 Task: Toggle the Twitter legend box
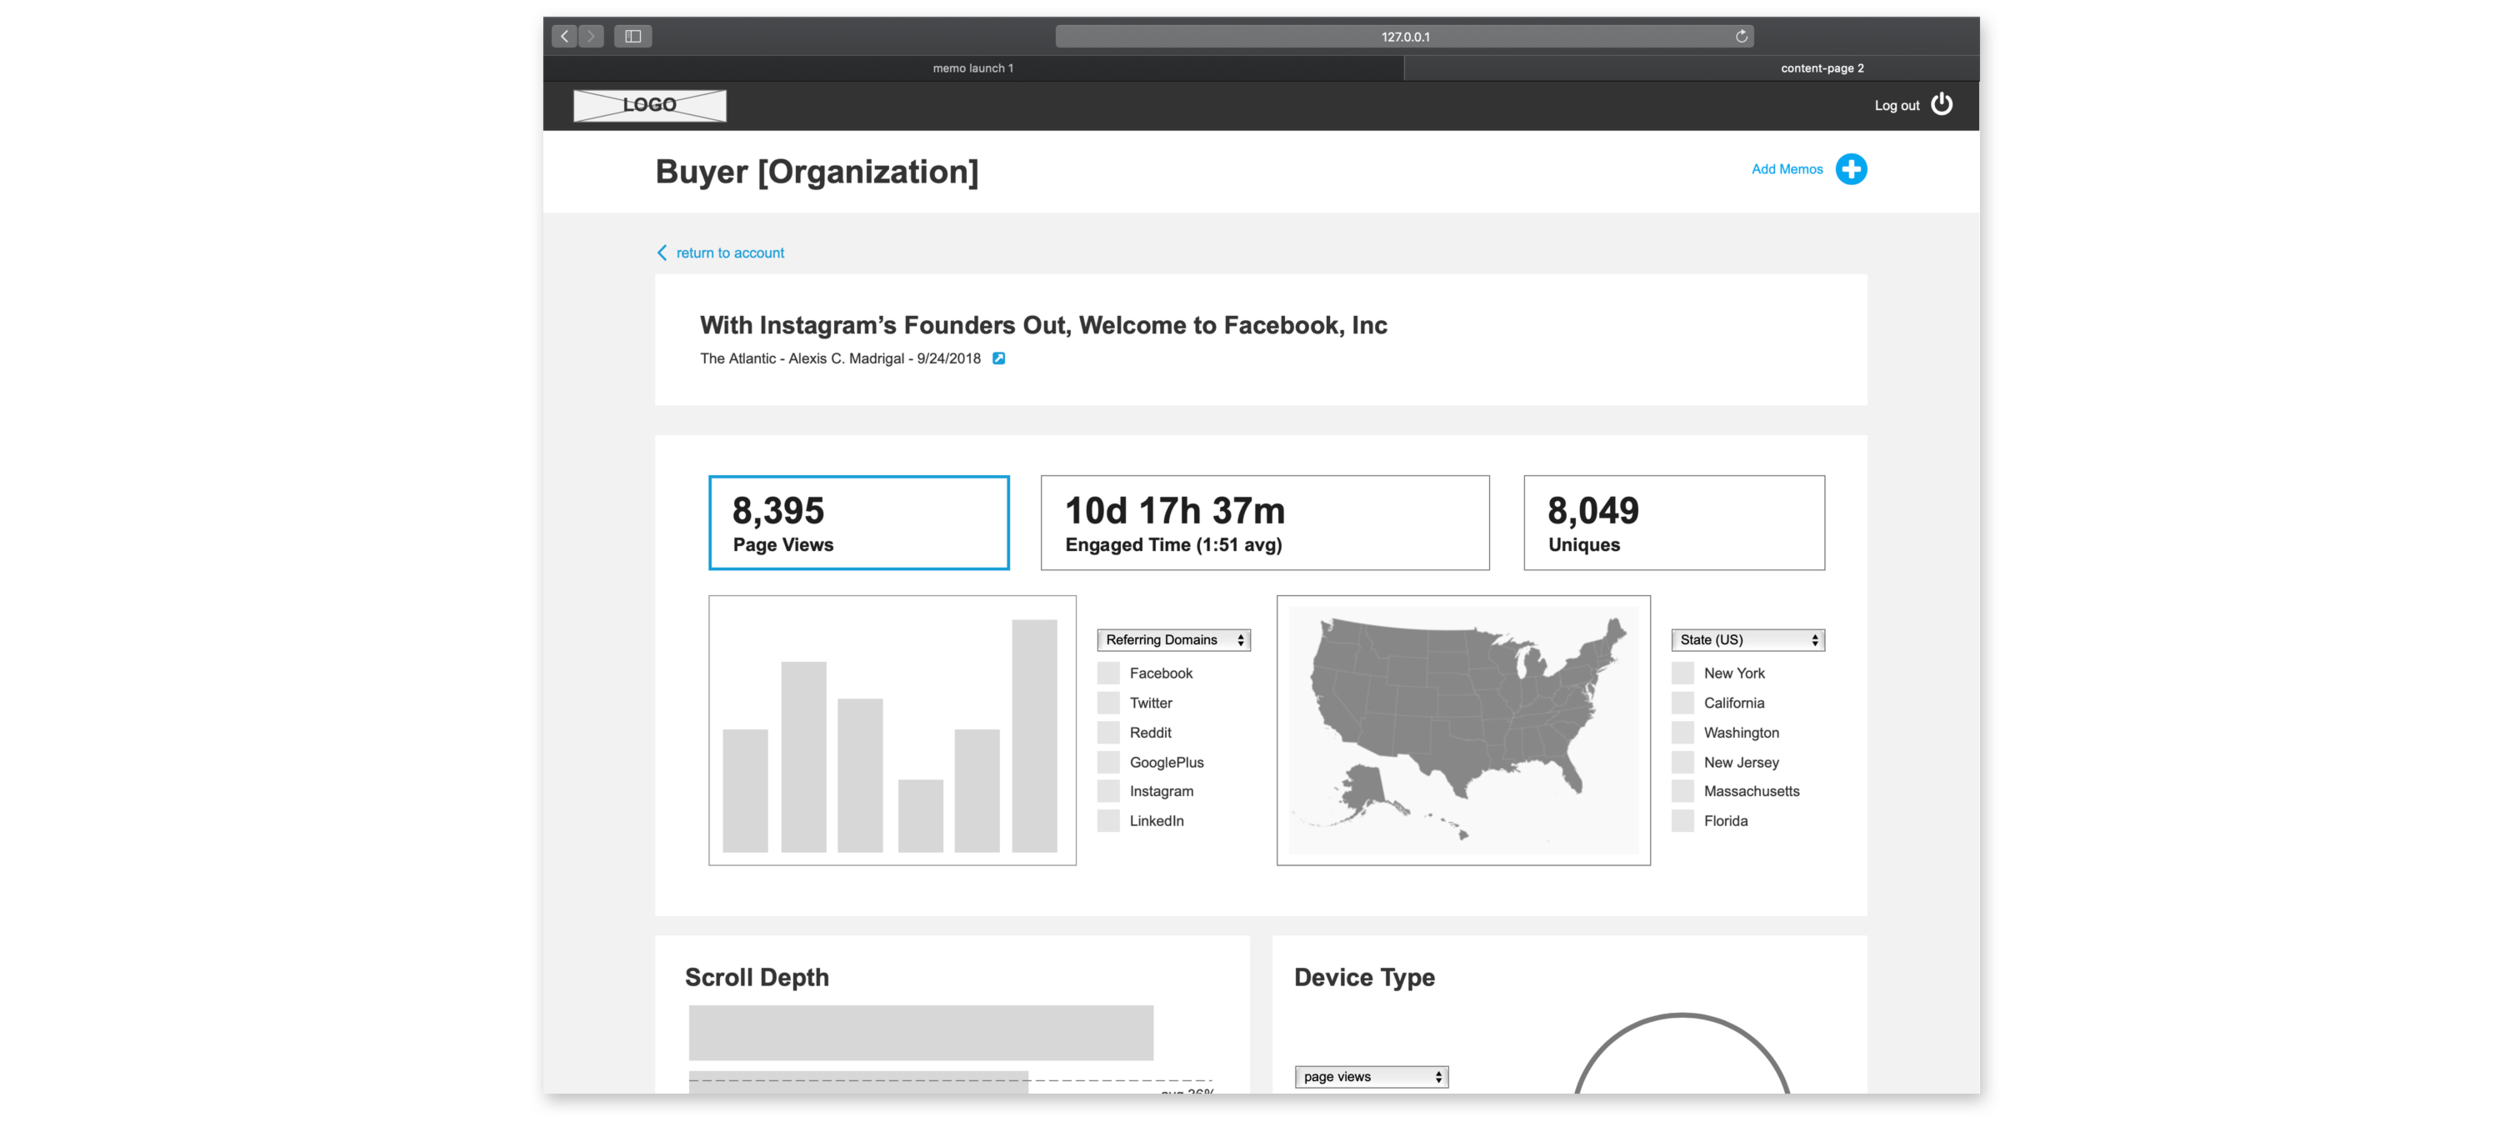(x=1108, y=703)
